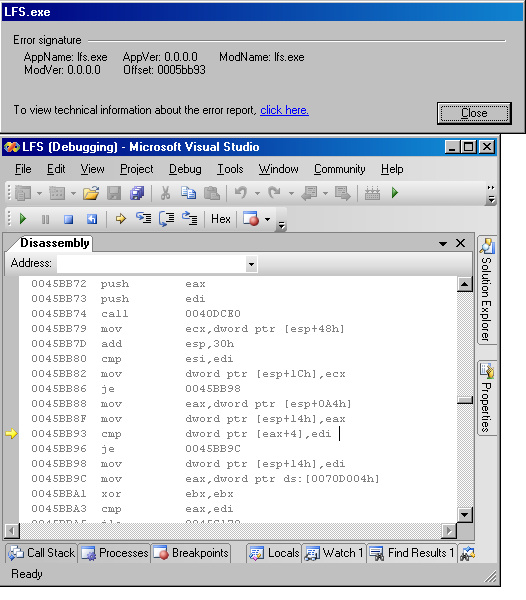The image size is (526, 600).
Task: Switch to the Find Results 1 tab
Action: coord(412,553)
